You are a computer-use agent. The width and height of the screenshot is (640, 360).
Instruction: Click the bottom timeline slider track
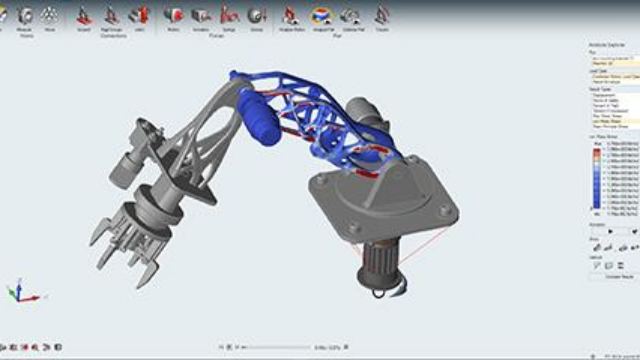pos(278,347)
